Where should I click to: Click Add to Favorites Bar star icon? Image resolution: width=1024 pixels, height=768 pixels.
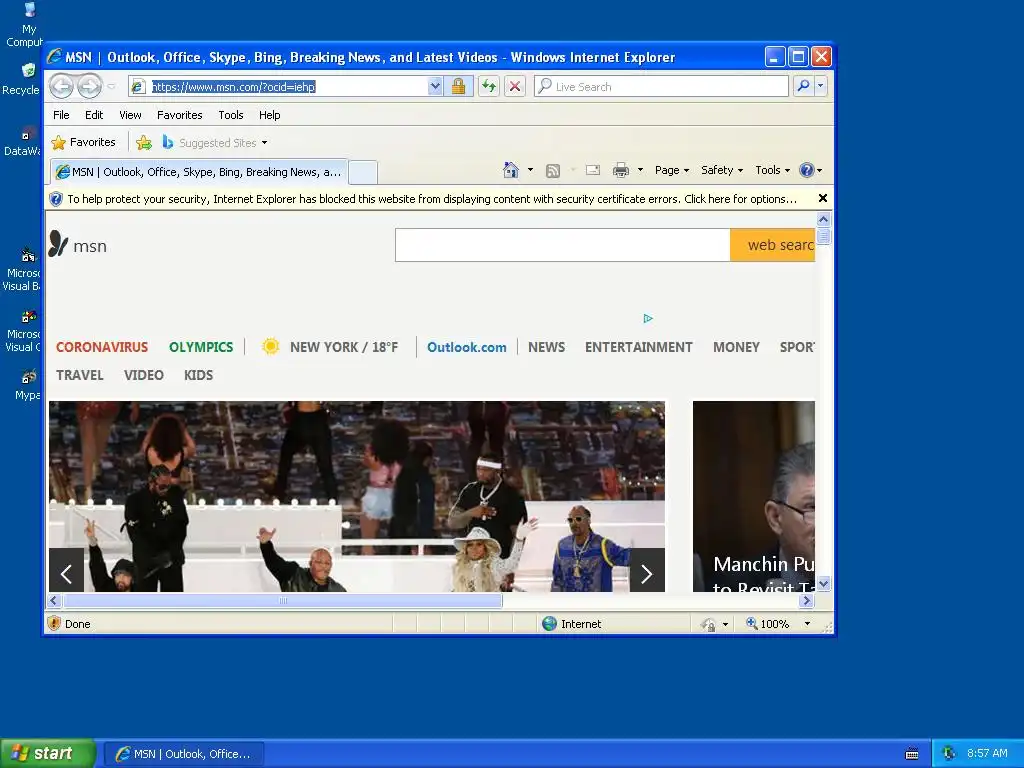[144, 142]
